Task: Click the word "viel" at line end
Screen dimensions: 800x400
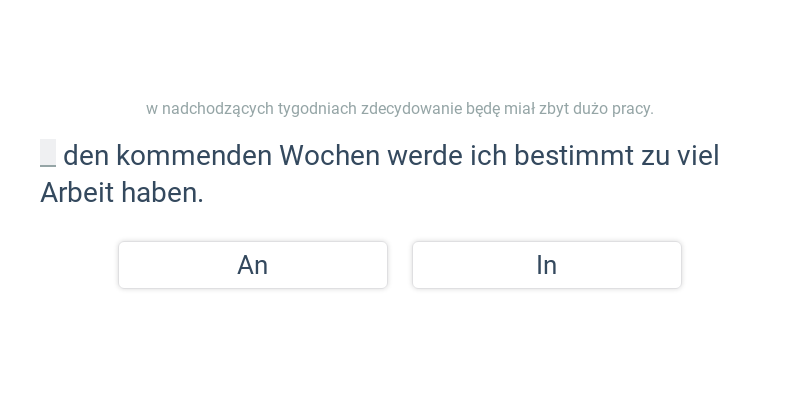Action: click(698, 155)
